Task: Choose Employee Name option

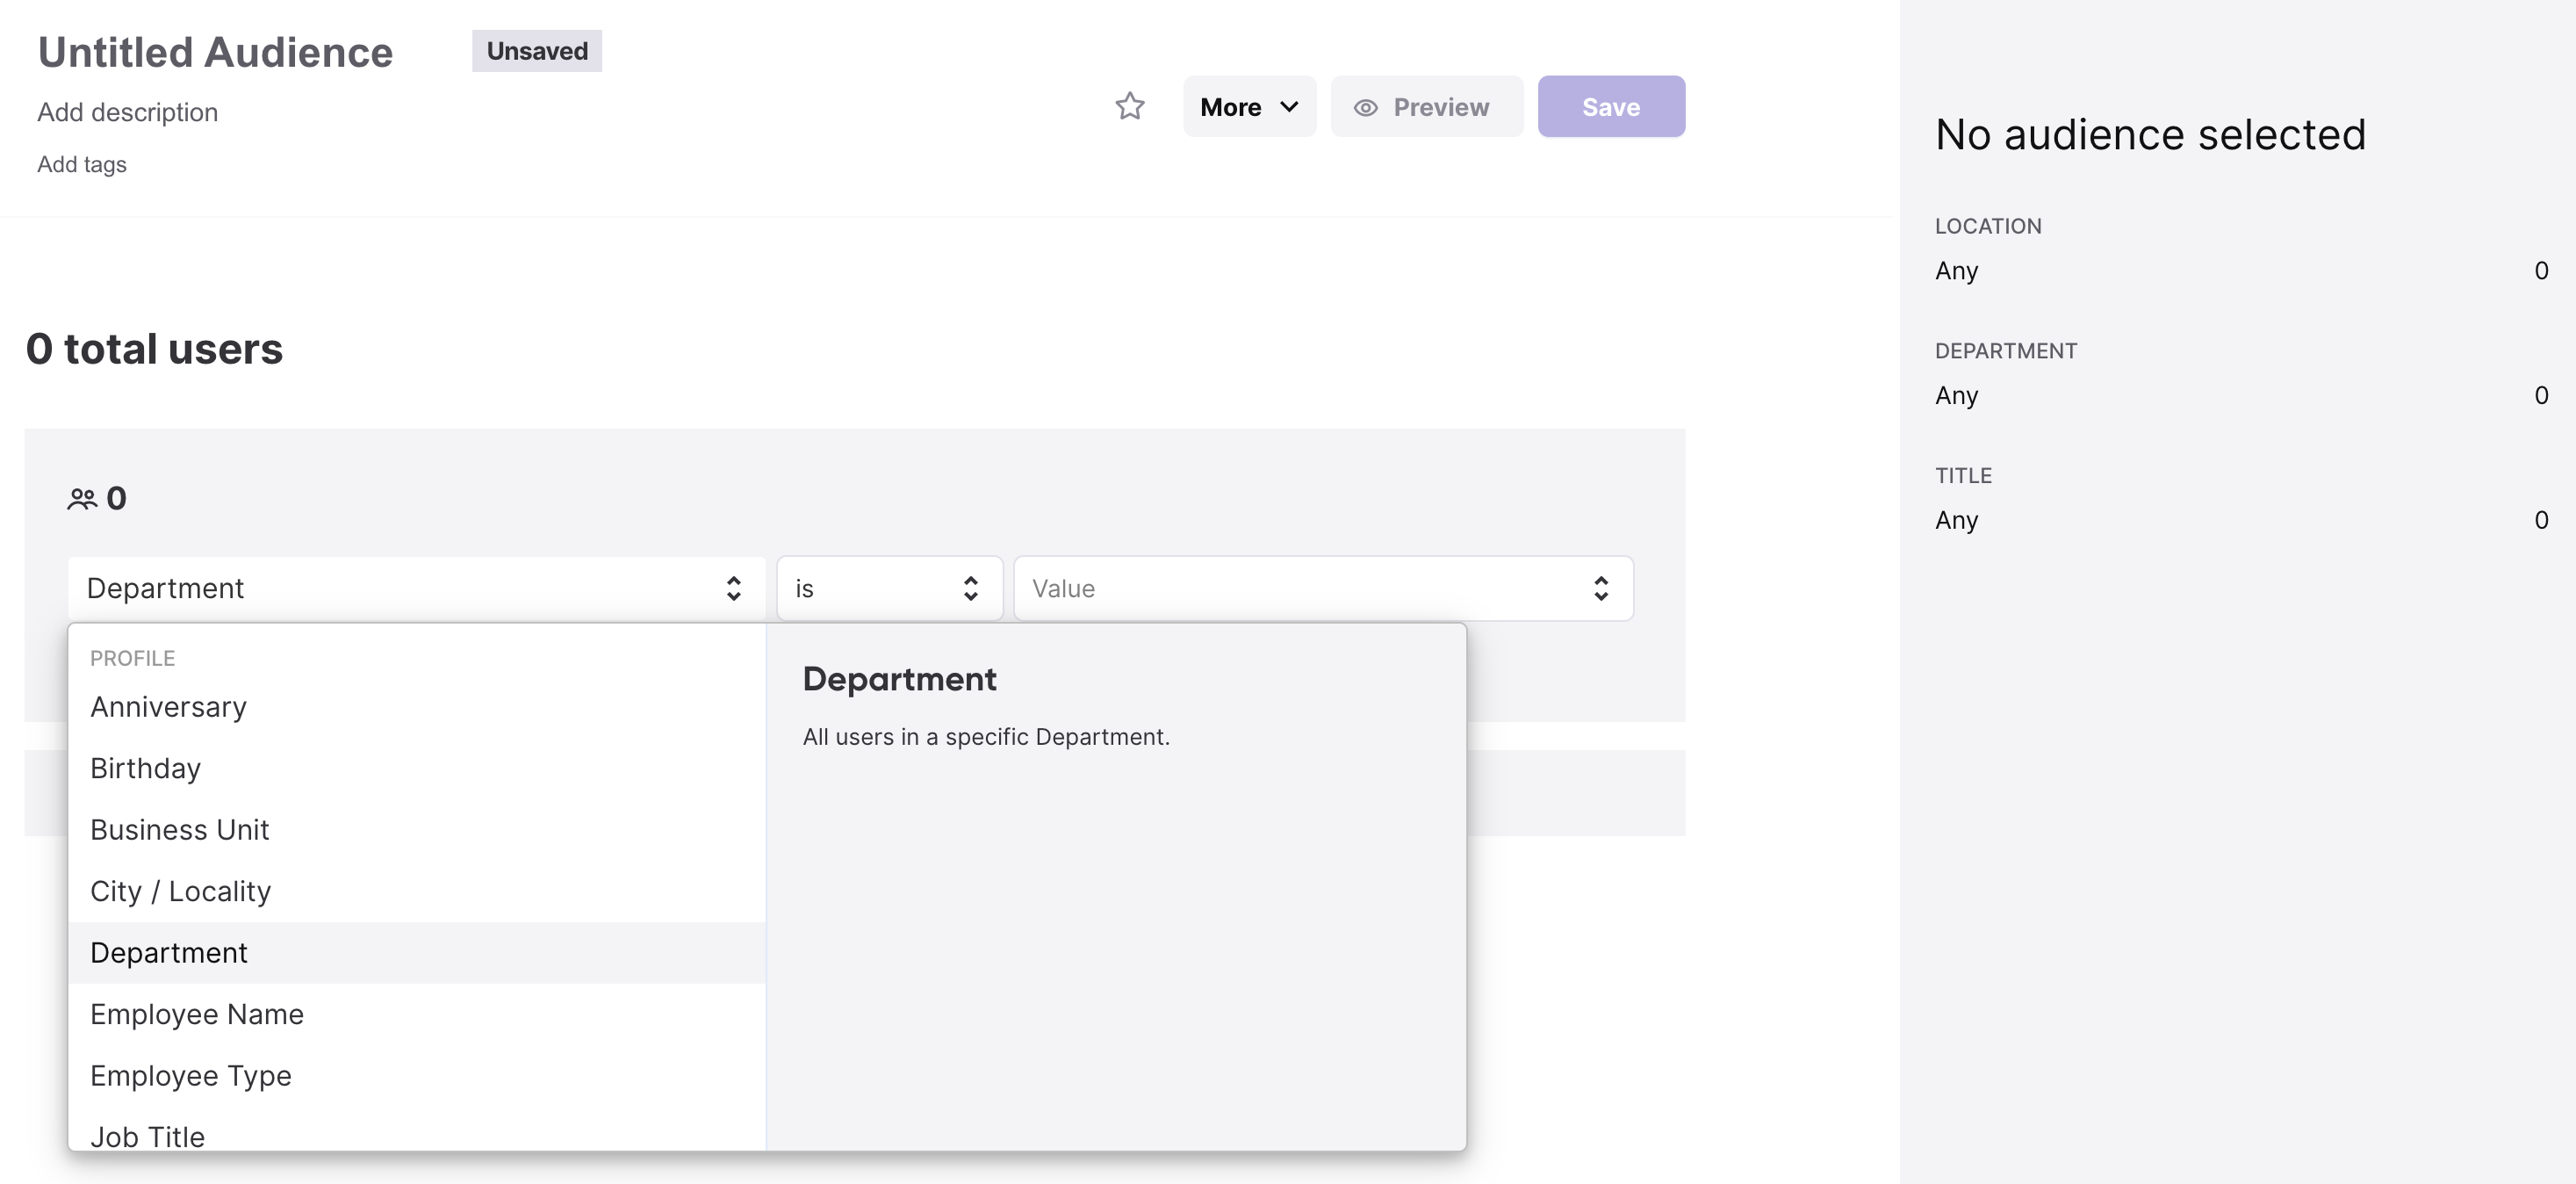Action: point(416,1014)
